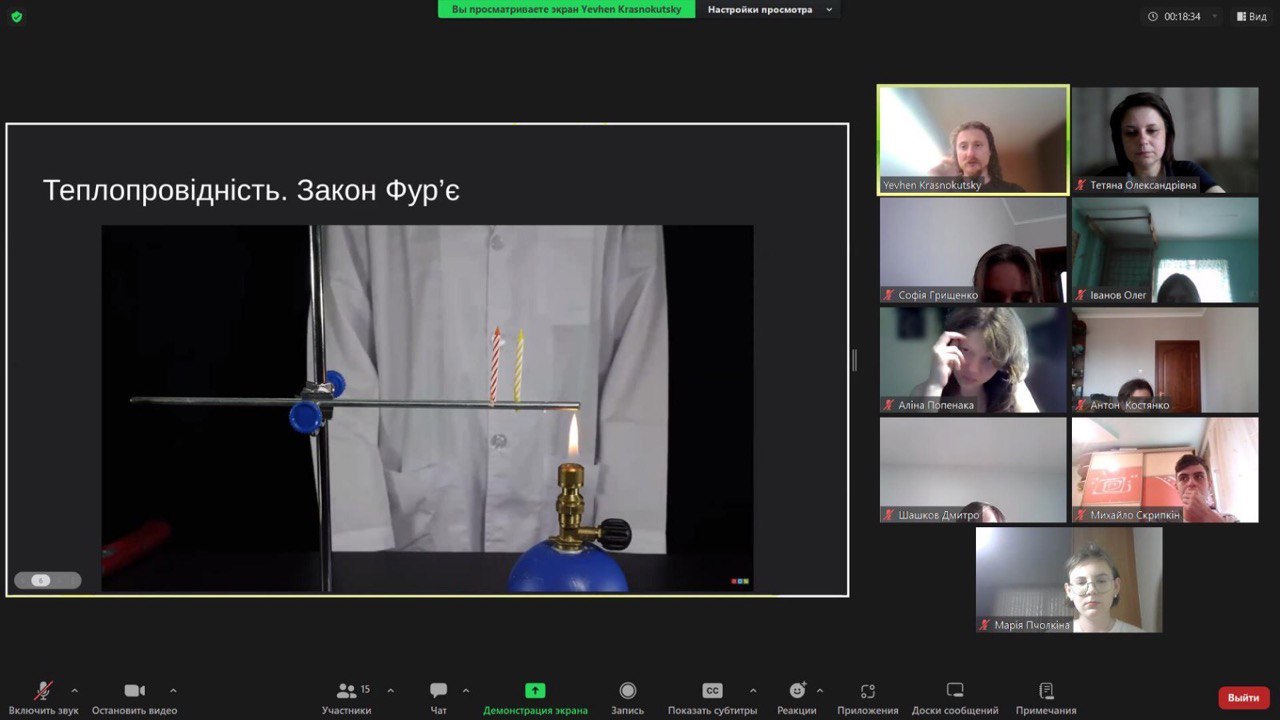Screen dimensions: 1280x720
Task: Click muted mic icon beside Шашков Дмитро
Action: tap(889, 515)
